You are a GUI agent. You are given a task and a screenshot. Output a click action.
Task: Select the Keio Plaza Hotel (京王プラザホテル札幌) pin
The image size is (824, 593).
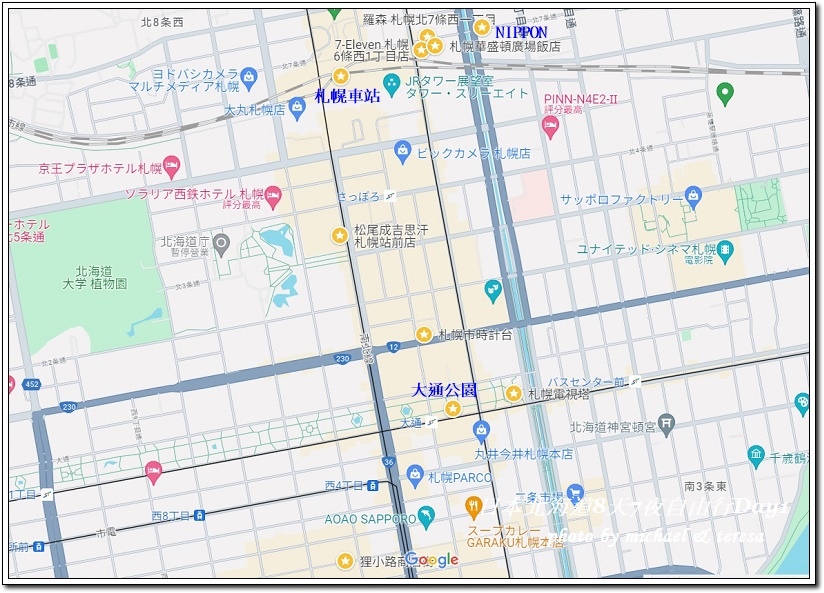point(171,168)
